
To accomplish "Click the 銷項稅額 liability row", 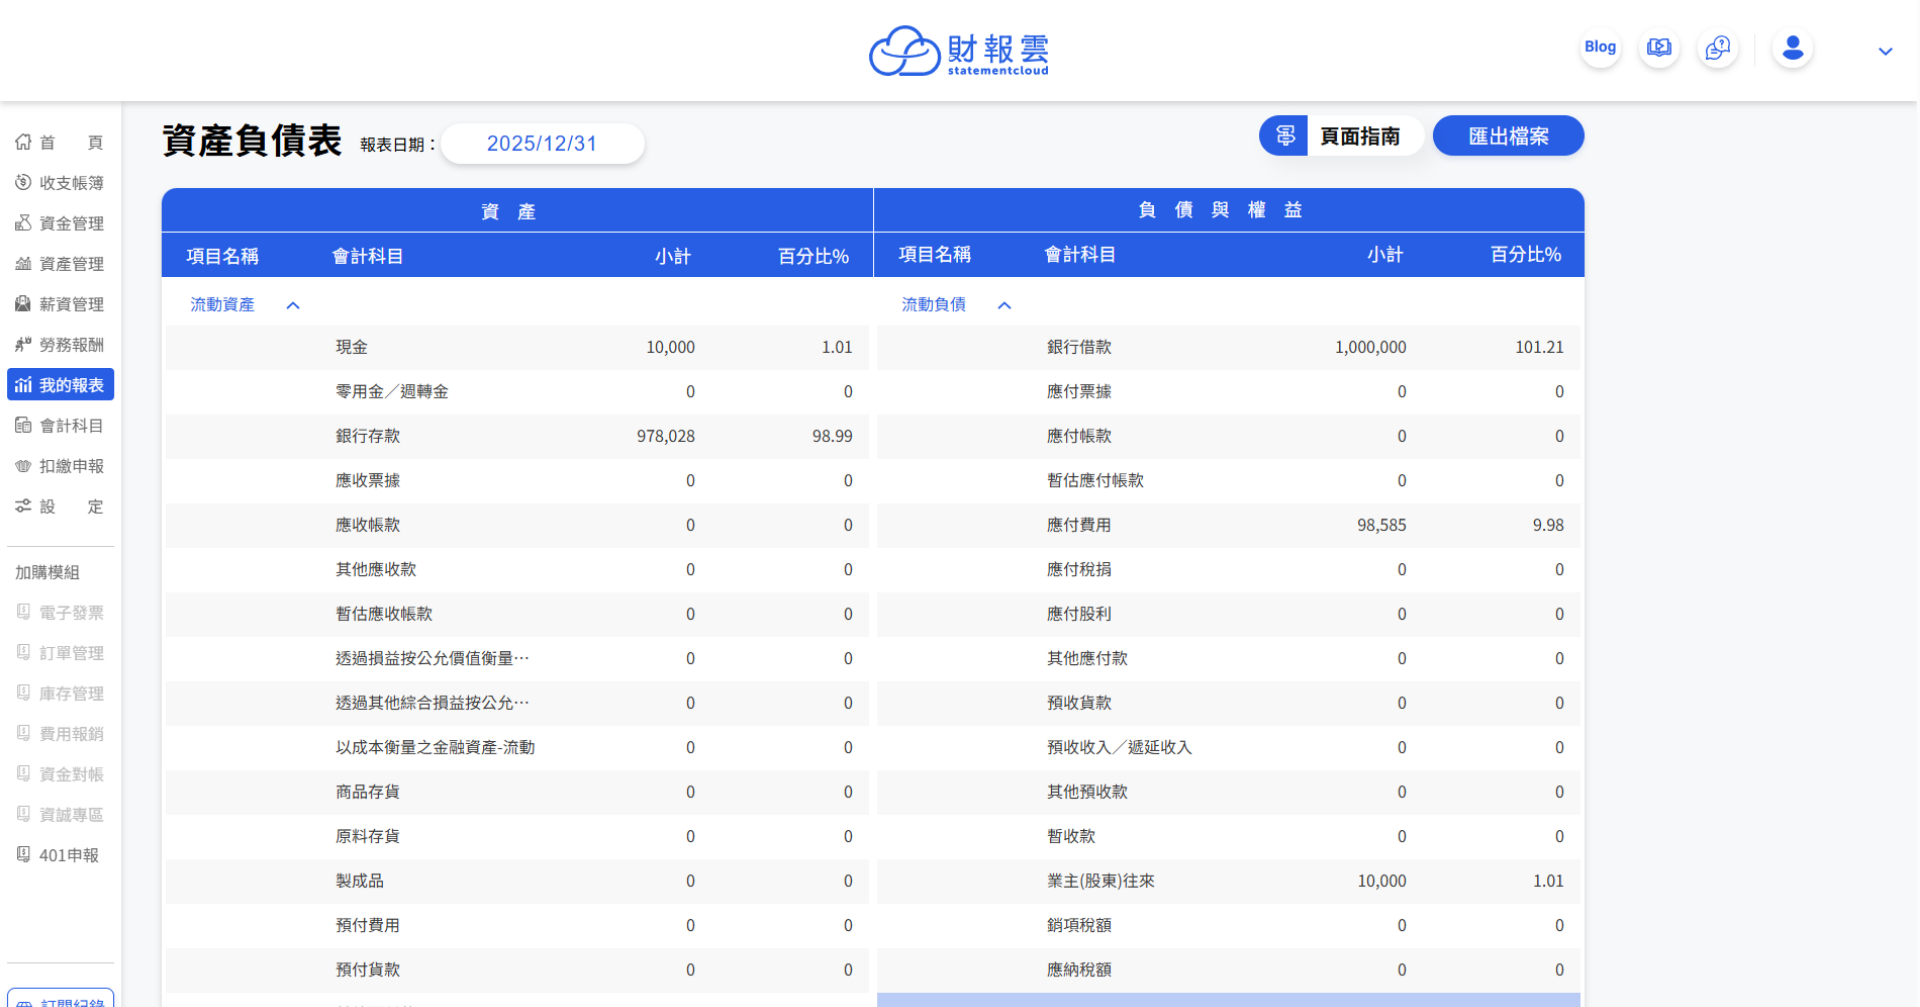I will tap(1229, 926).
